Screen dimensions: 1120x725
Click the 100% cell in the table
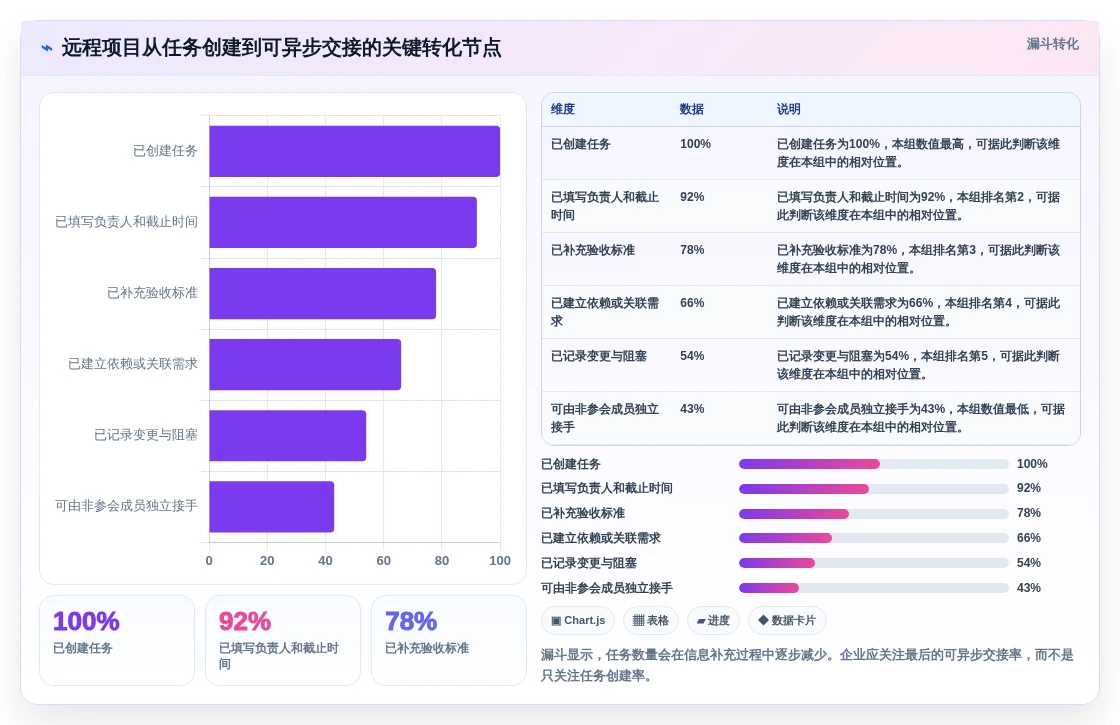click(x=695, y=144)
